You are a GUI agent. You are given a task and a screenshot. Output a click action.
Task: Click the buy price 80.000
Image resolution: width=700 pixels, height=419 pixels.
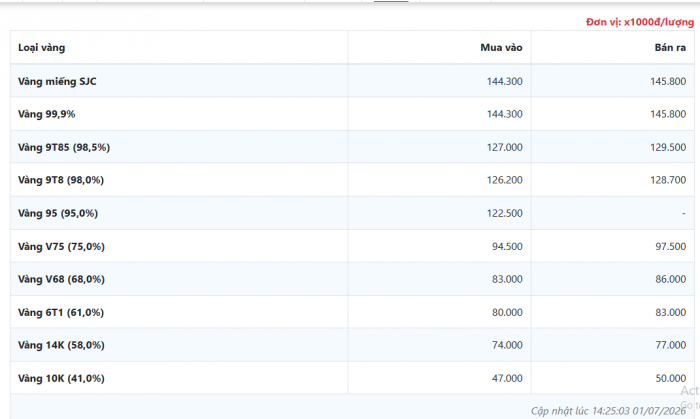(x=507, y=312)
